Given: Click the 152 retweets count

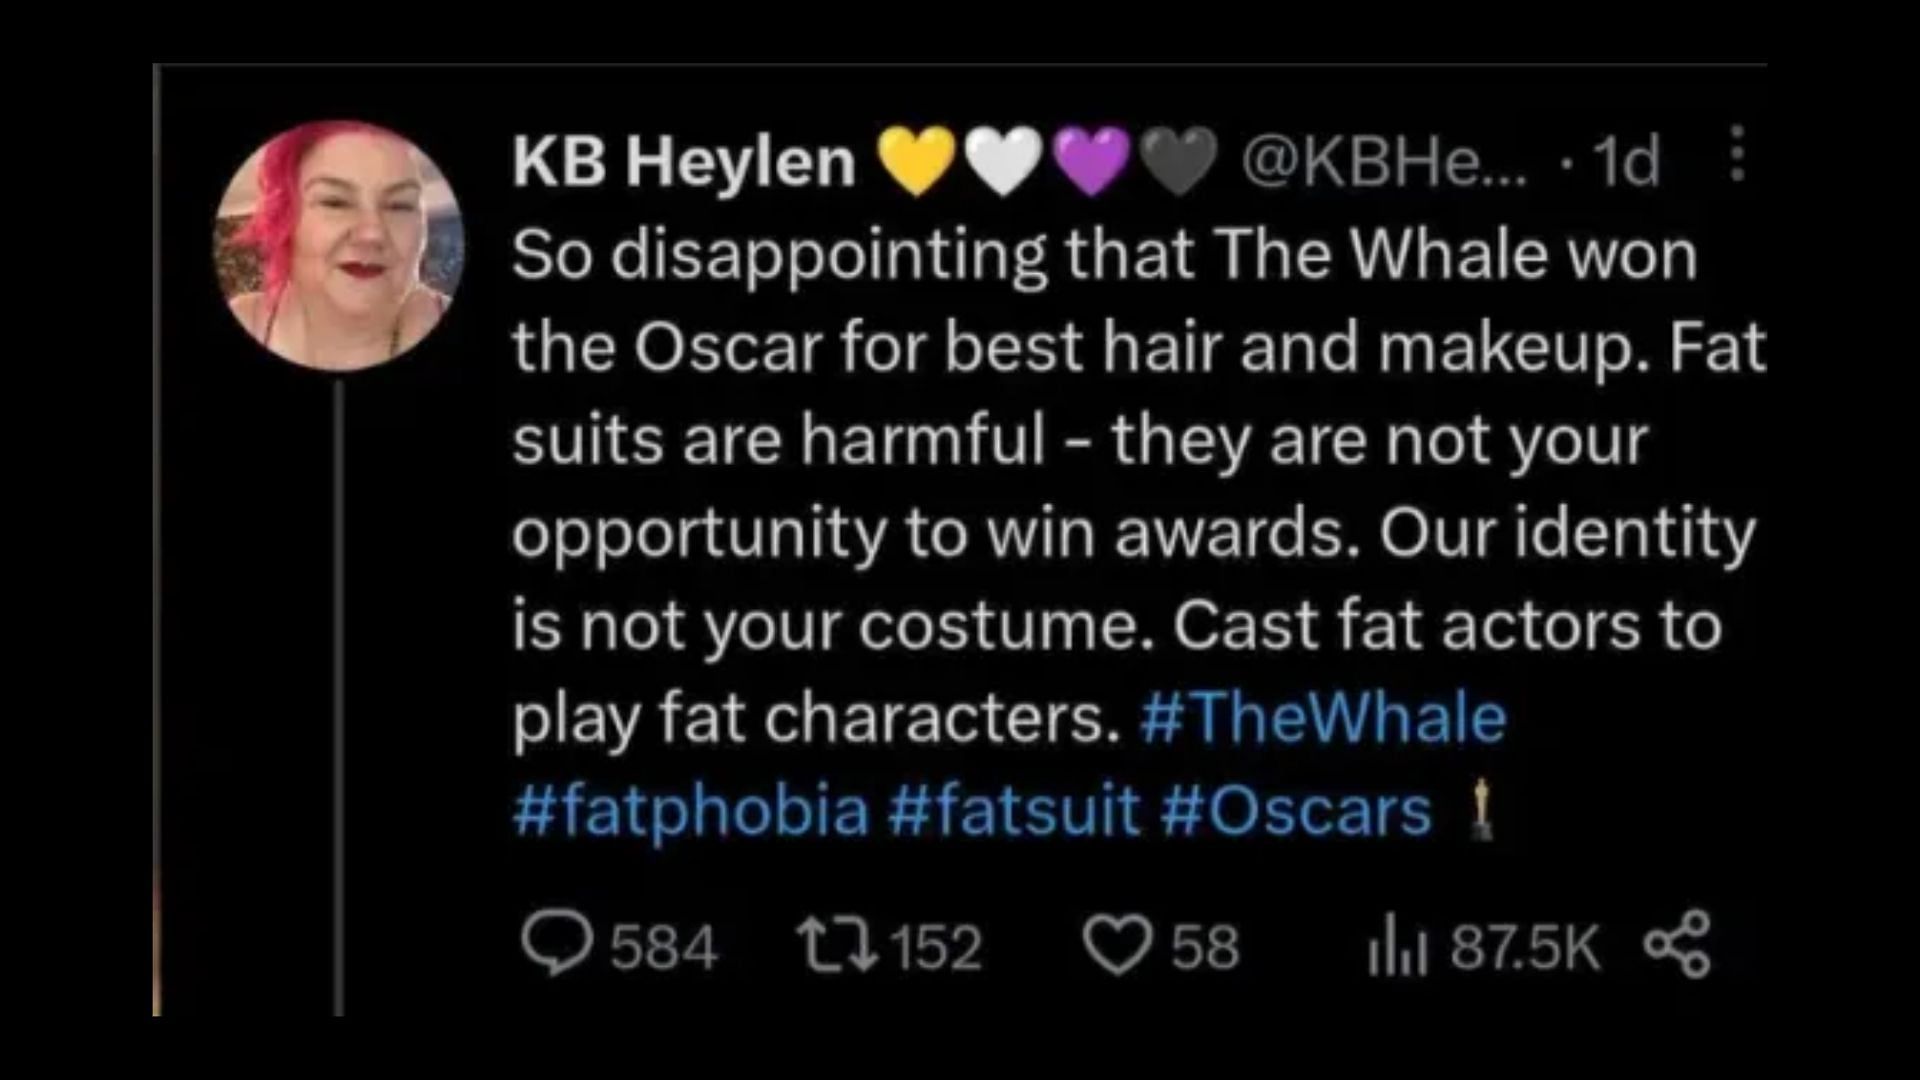Looking at the screenshot, I should tap(936, 947).
